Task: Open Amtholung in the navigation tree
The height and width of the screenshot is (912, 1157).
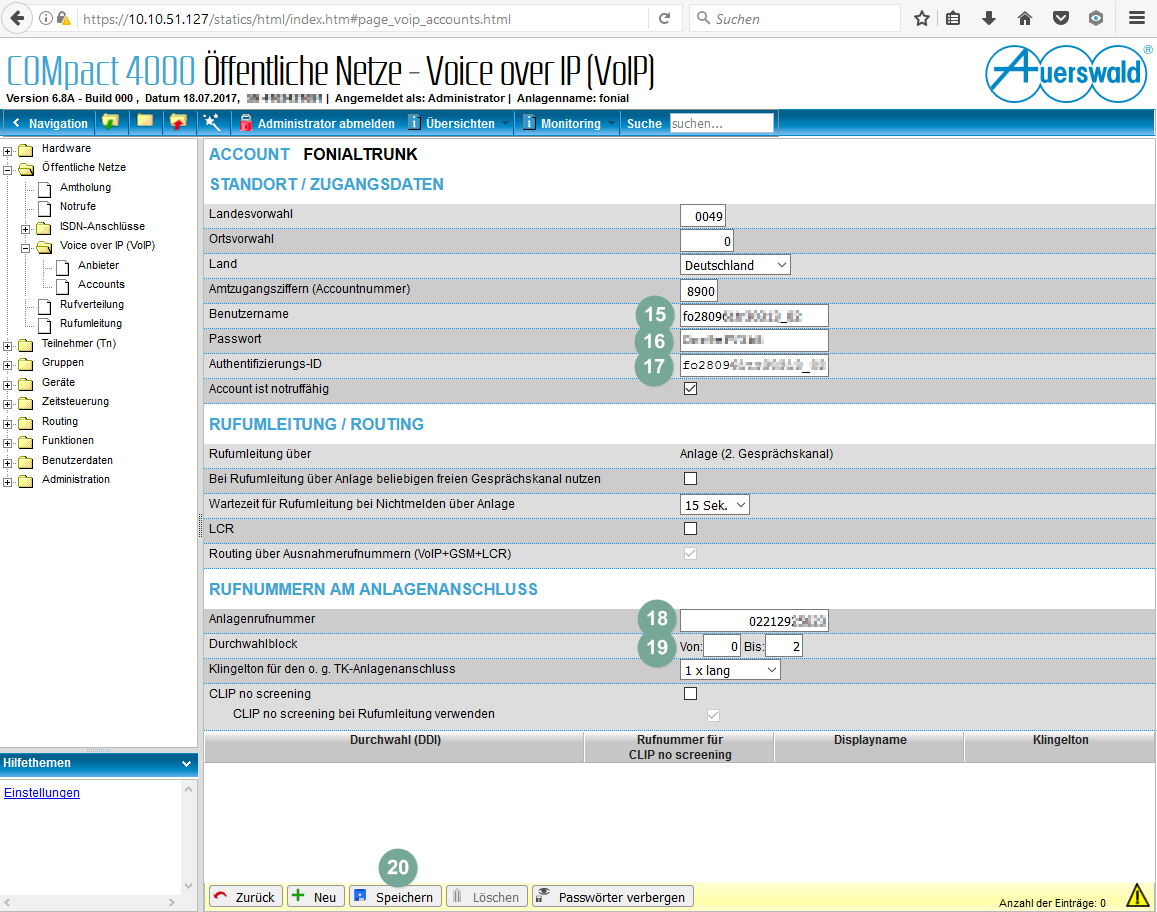Action: (85, 187)
